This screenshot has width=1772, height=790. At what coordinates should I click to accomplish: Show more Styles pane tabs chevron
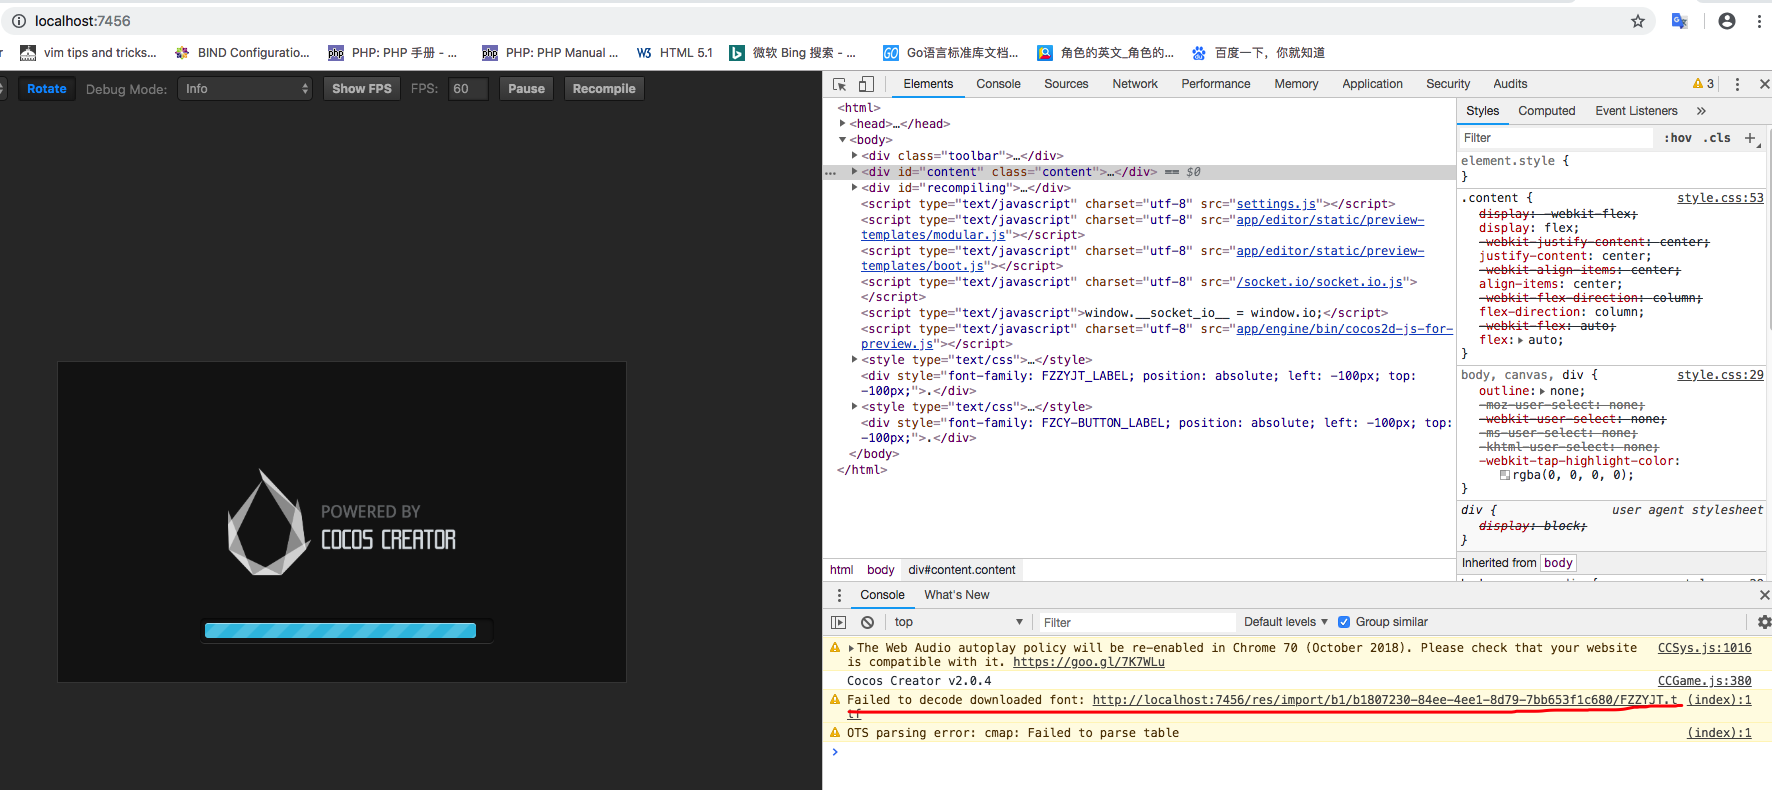point(1701,111)
